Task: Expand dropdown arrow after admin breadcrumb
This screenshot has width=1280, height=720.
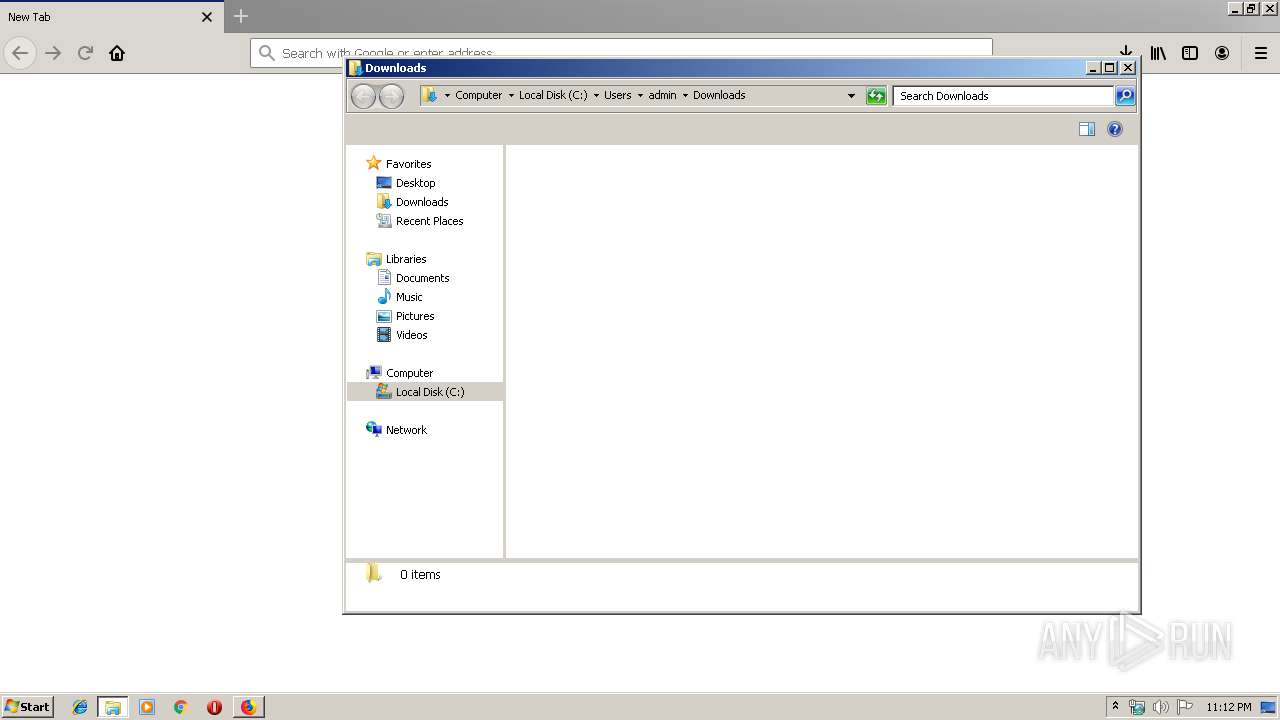Action: (685, 96)
